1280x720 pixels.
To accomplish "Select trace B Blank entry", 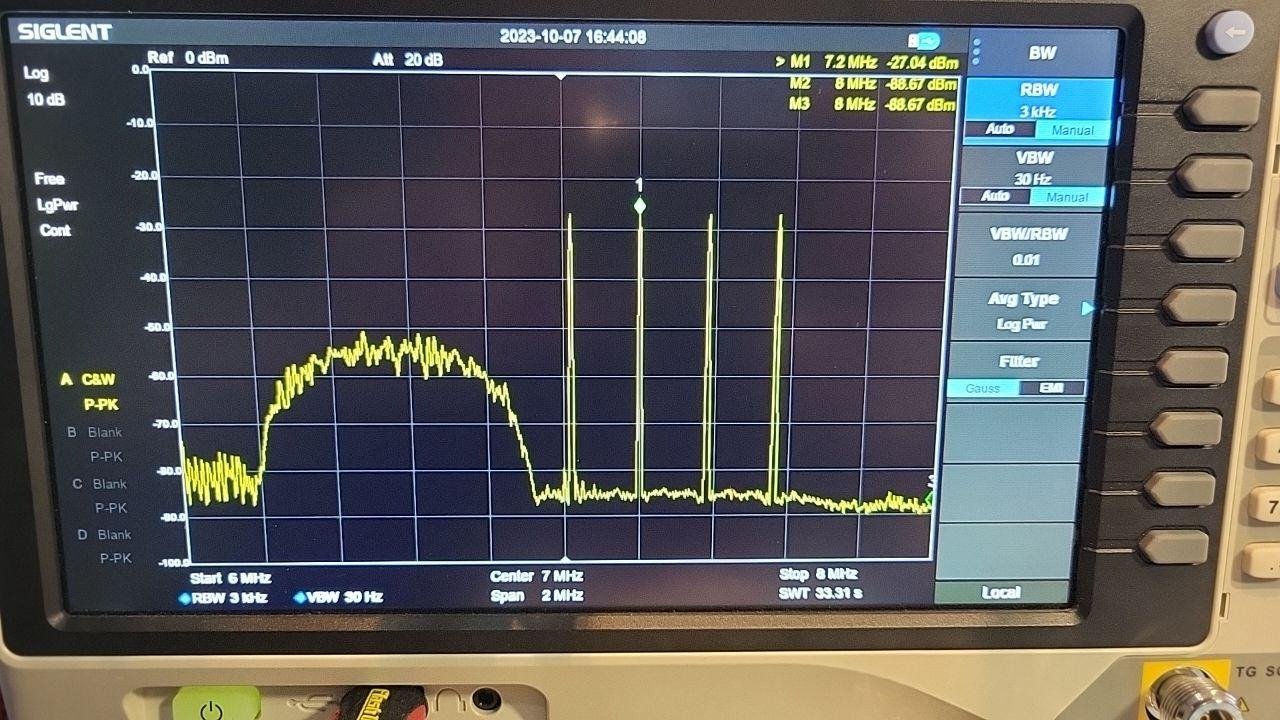I will (96, 433).
